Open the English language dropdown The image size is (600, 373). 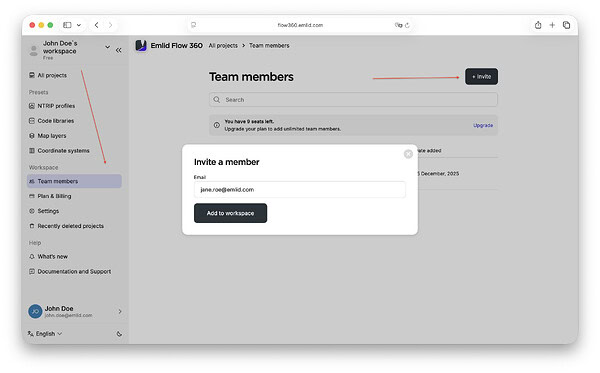click(45, 334)
